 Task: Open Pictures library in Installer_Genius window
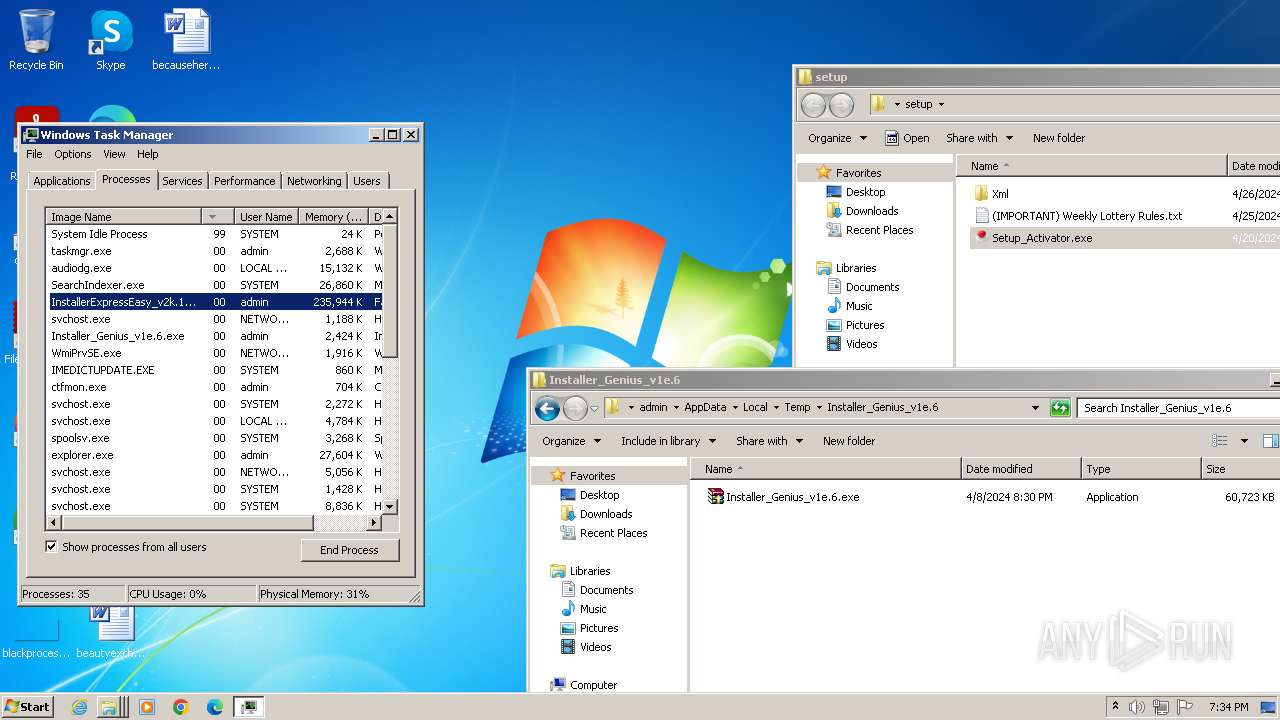589,628
